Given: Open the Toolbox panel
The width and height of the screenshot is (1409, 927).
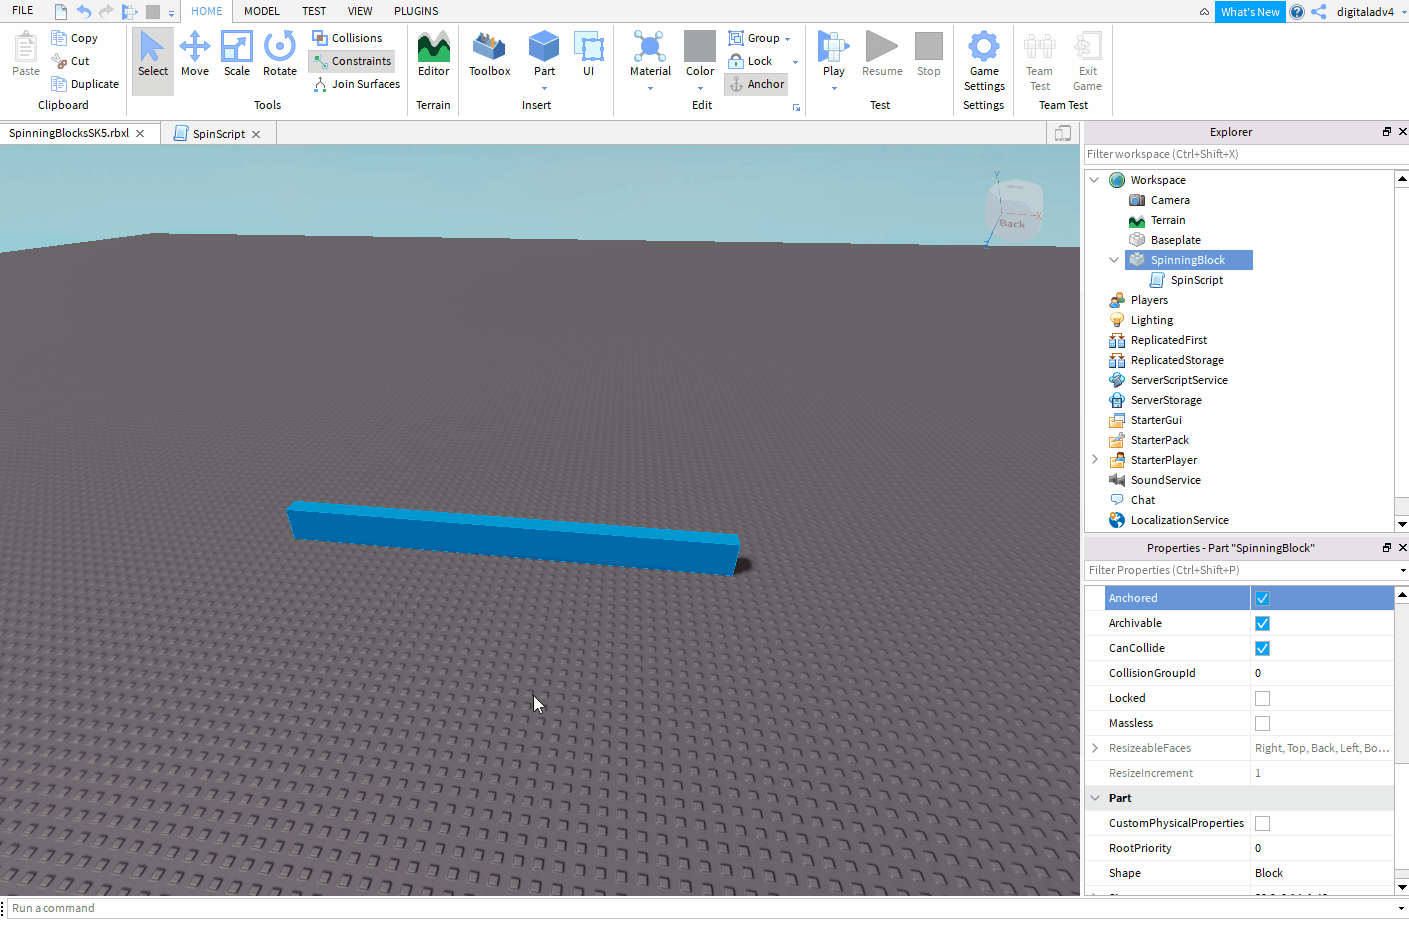Looking at the screenshot, I should [490, 55].
